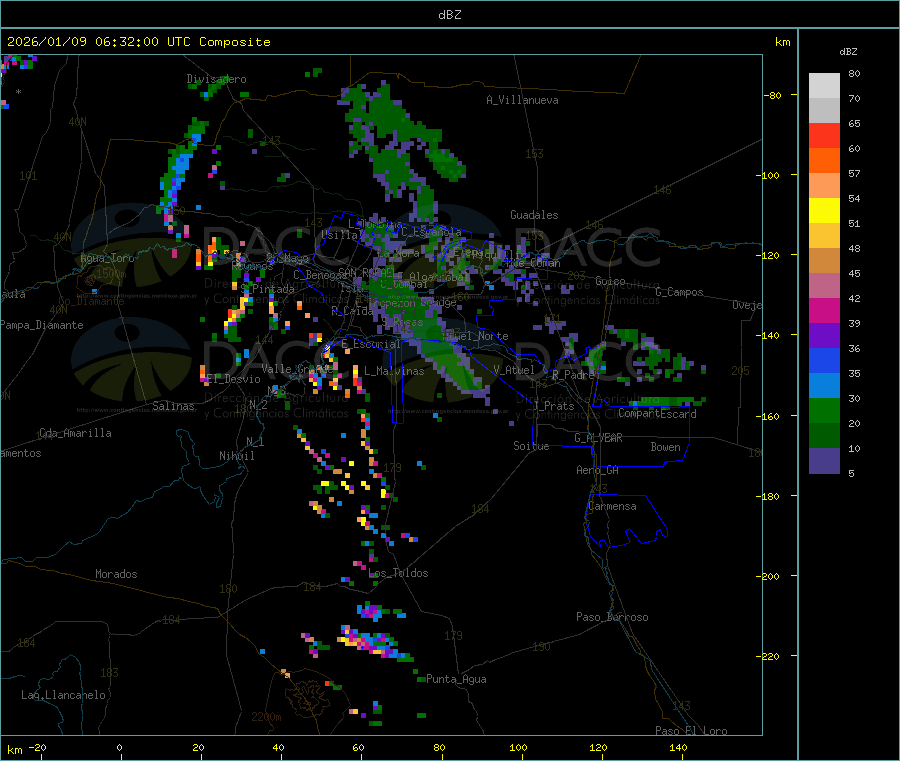Click the L_Malvinas map label
Screen dimensions: 900x761
394,371
